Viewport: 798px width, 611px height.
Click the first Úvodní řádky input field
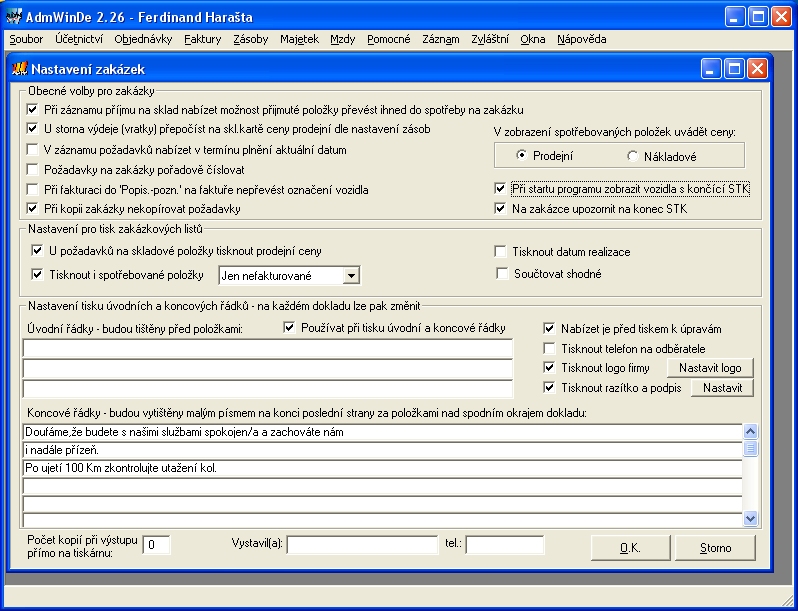coord(268,348)
